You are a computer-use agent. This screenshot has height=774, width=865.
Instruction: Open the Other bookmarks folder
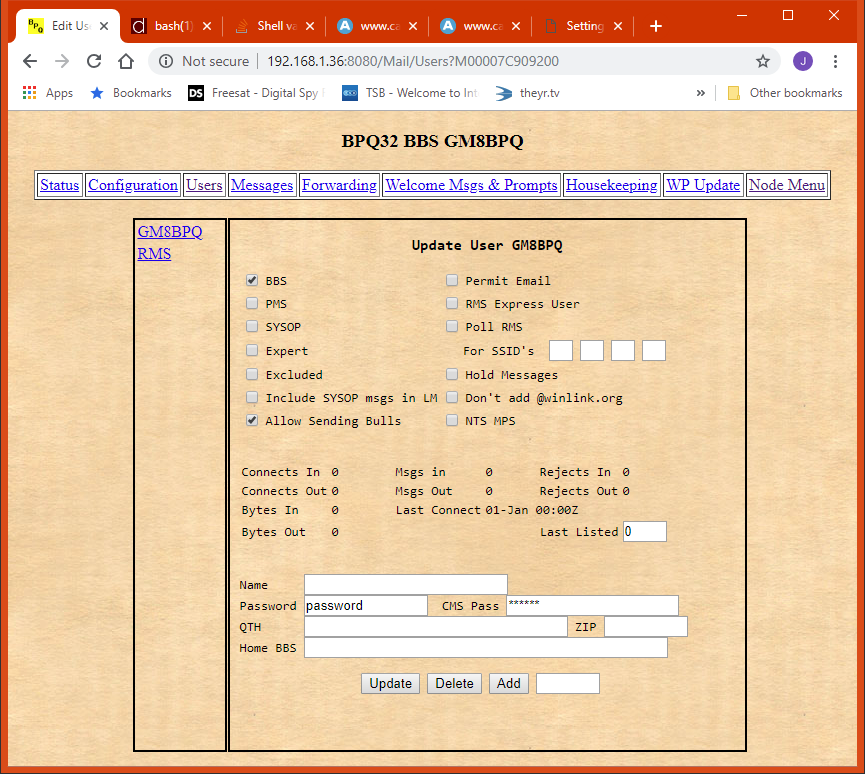tap(784, 93)
